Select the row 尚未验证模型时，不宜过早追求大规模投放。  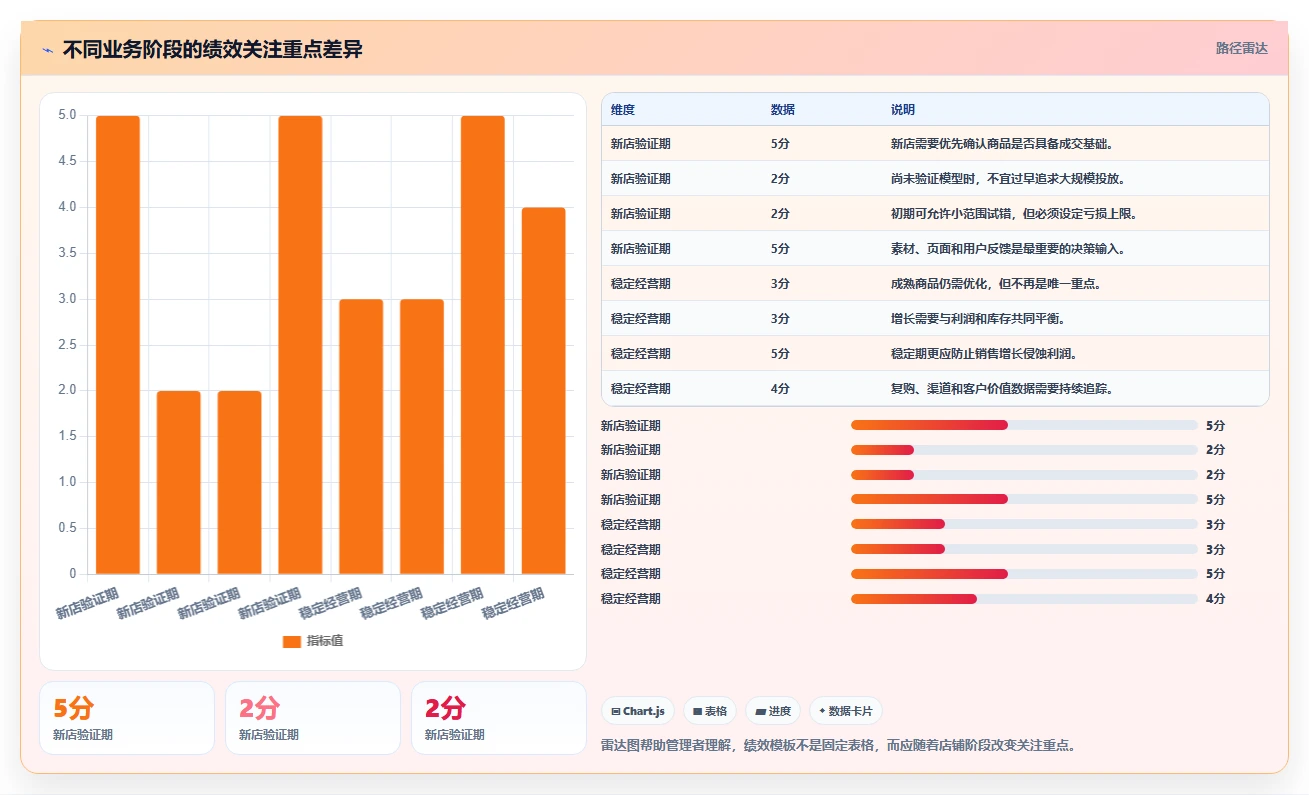(935, 178)
